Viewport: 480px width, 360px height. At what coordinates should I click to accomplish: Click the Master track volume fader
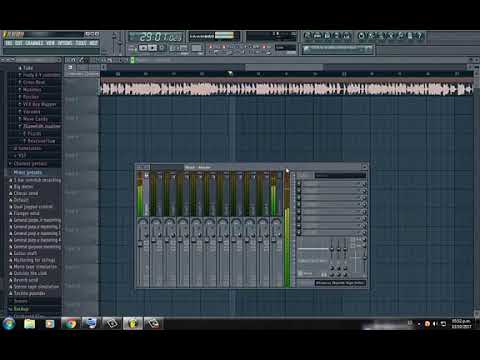[141, 244]
